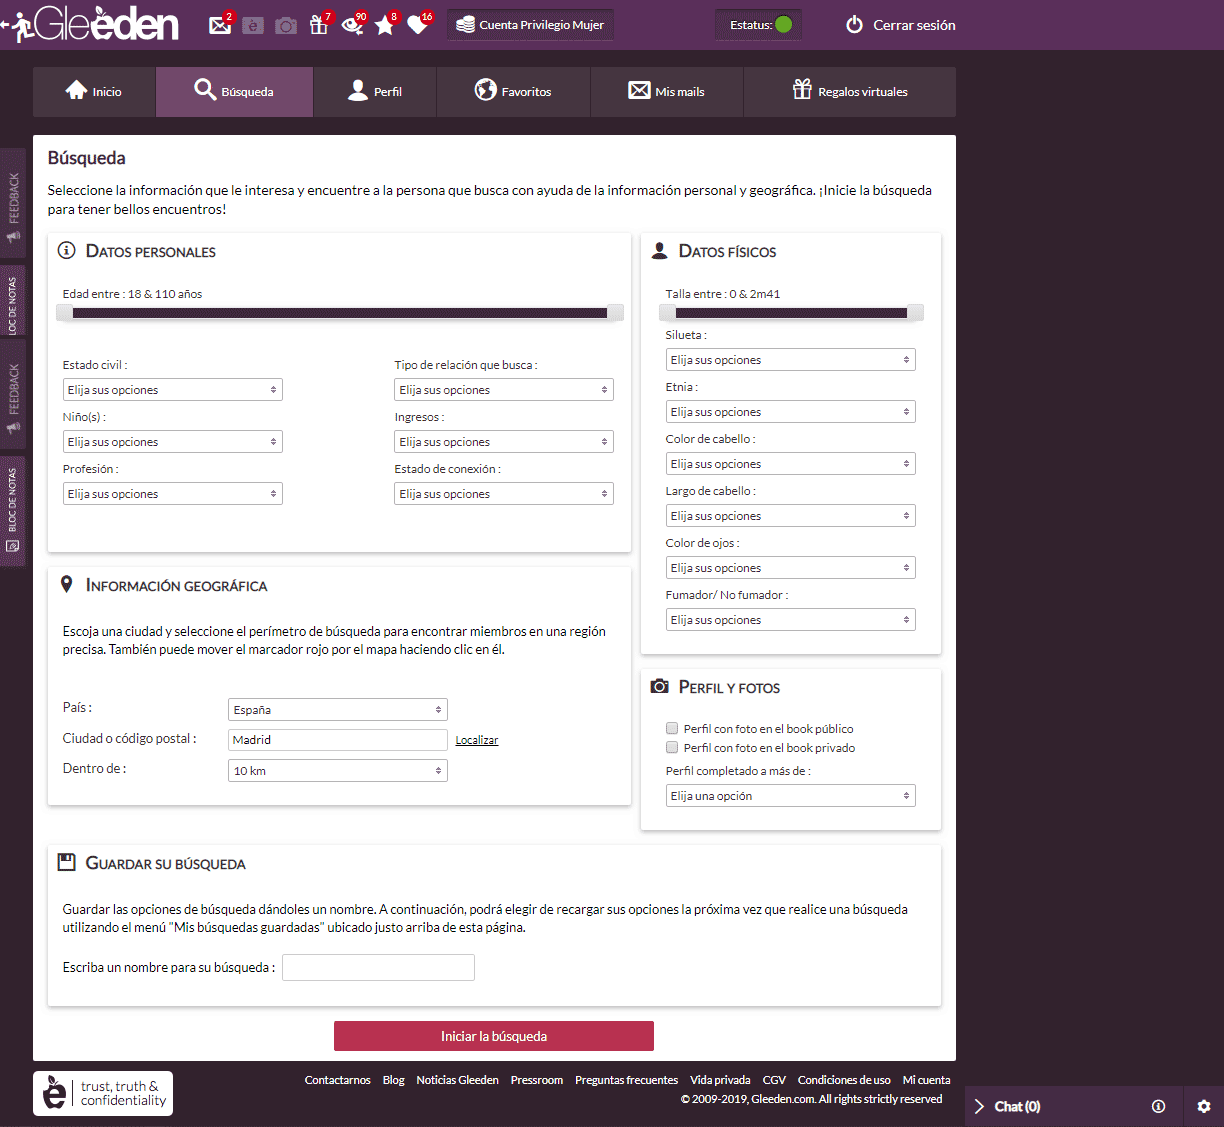
Task: Expand Profesión dropdown
Action: tap(173, 494)
